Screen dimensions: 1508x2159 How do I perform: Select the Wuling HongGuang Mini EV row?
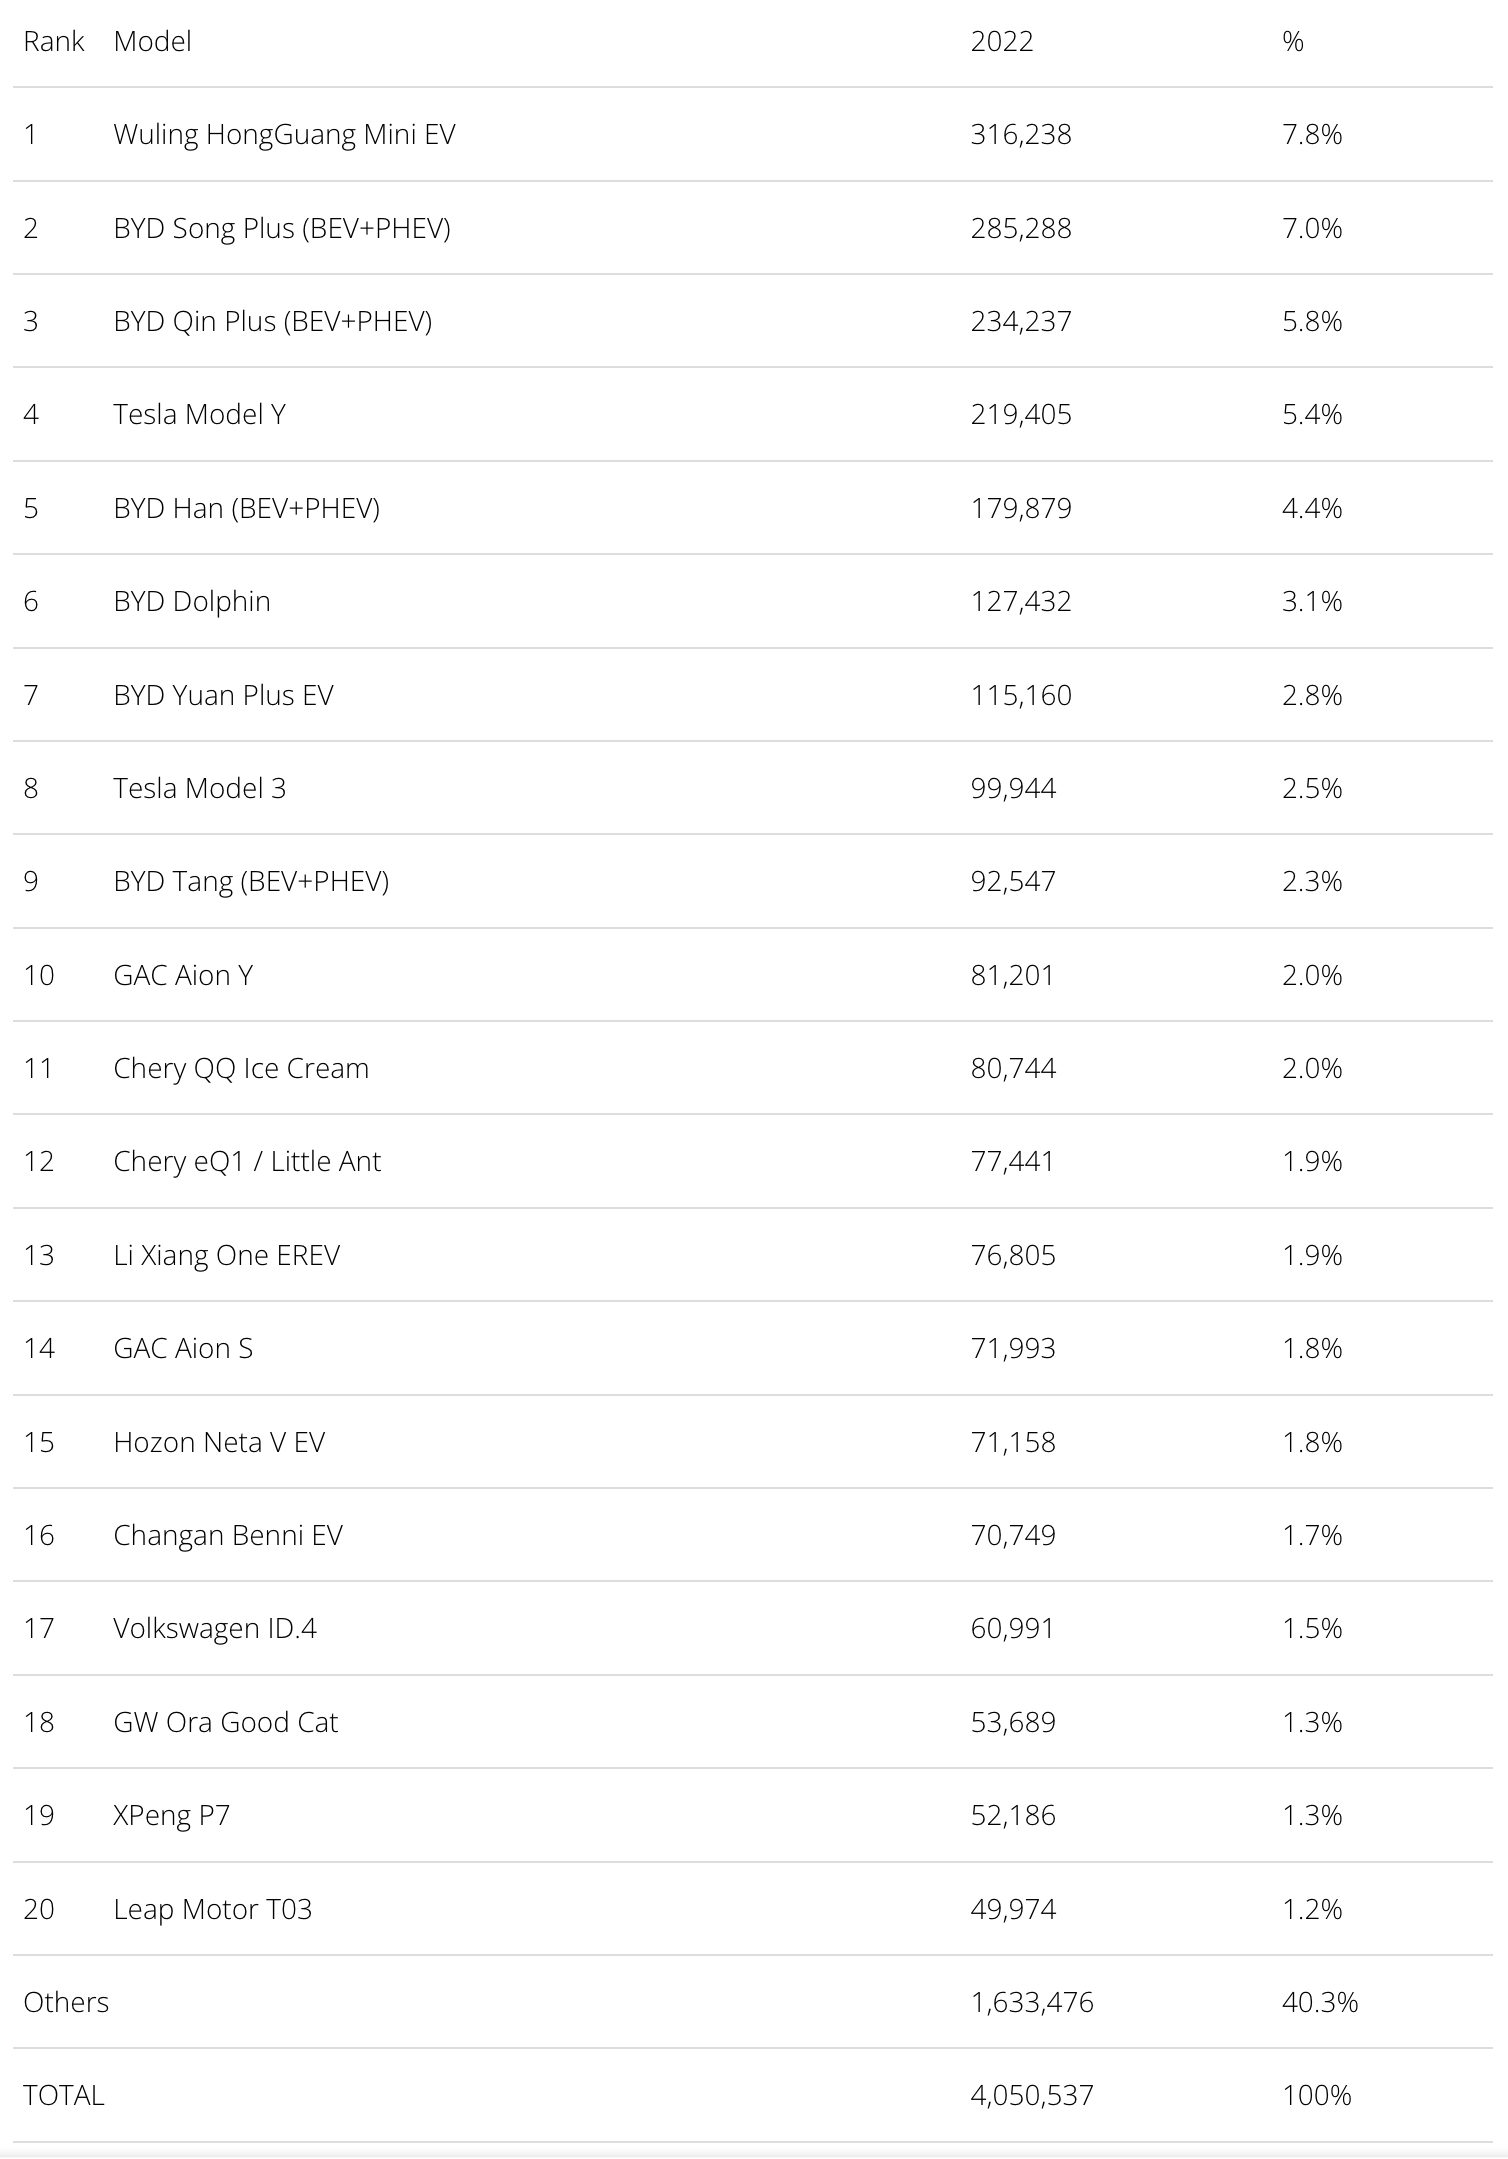tap(753, 134)
